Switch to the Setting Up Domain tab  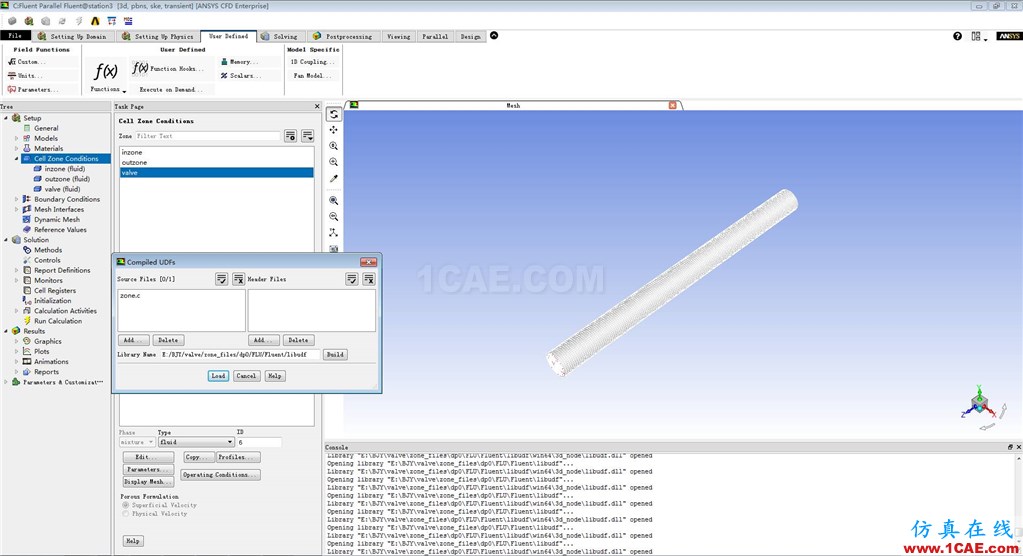pos(72,37)
